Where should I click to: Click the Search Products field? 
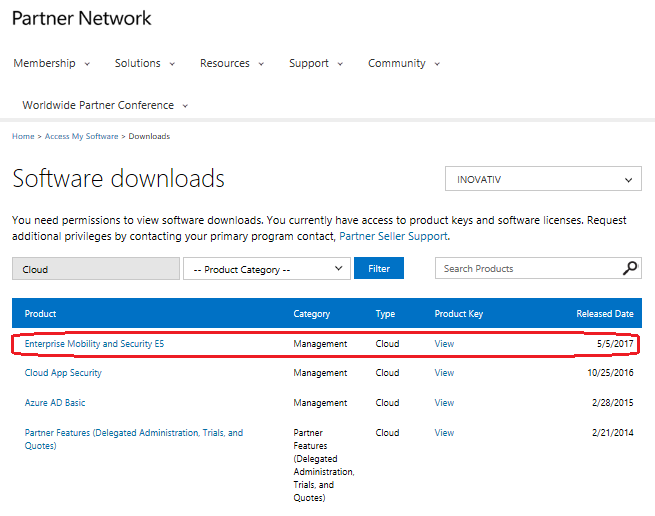tap(527, 268)
